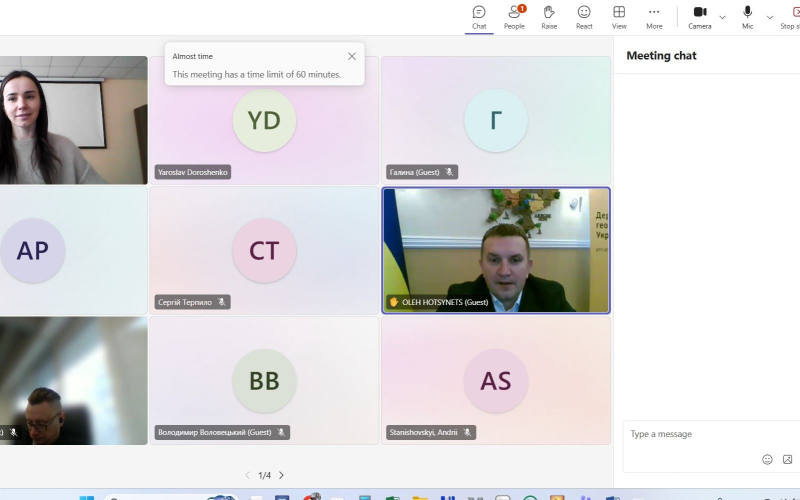Screen dimensions: 800x500
Task: Toggle the Camera on or off
Action: coord(699,16)
